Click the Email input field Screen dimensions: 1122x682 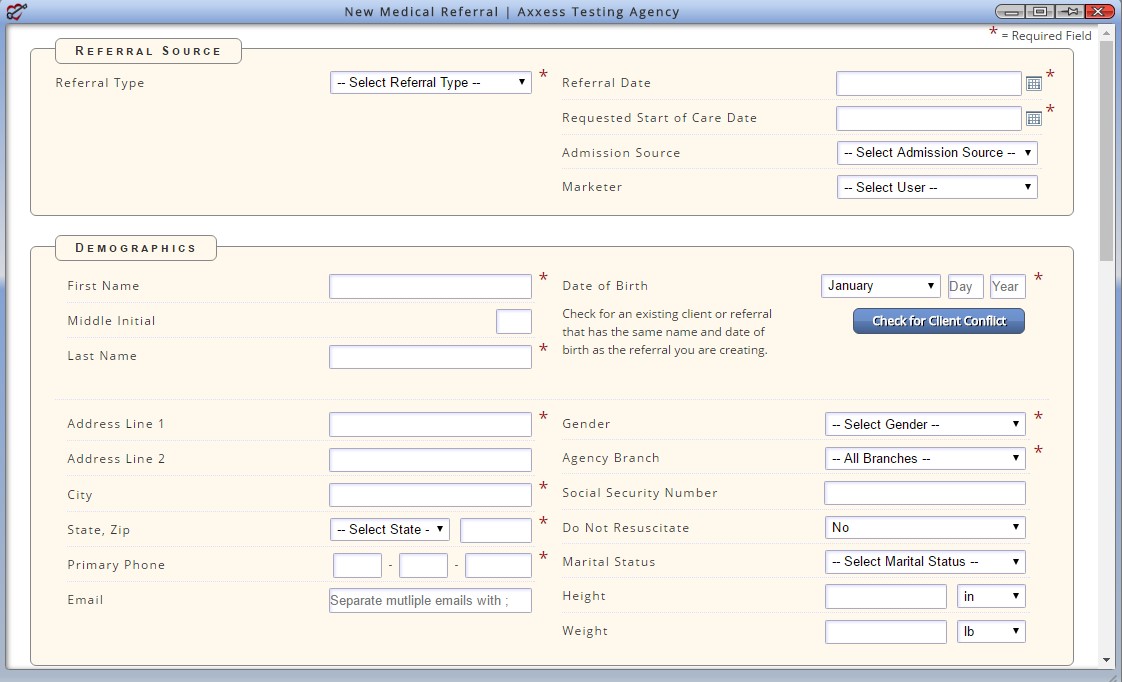click(x=430, y=600)
